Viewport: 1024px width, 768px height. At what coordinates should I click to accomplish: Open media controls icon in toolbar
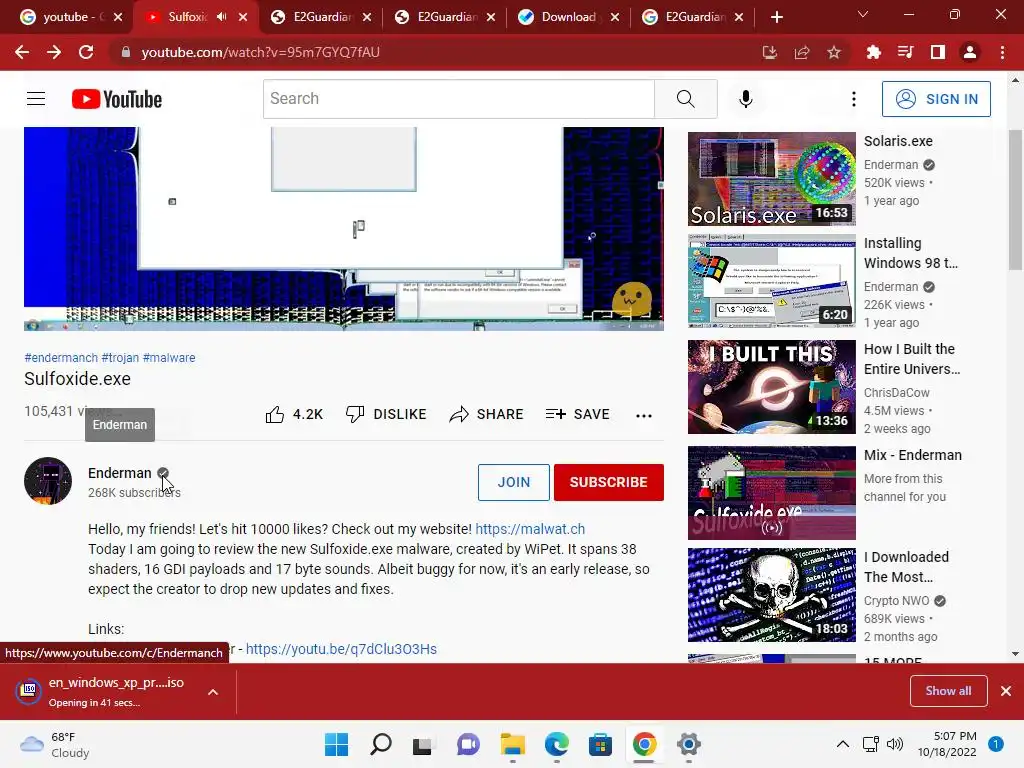pyautogui.click(x=906, y=52)
